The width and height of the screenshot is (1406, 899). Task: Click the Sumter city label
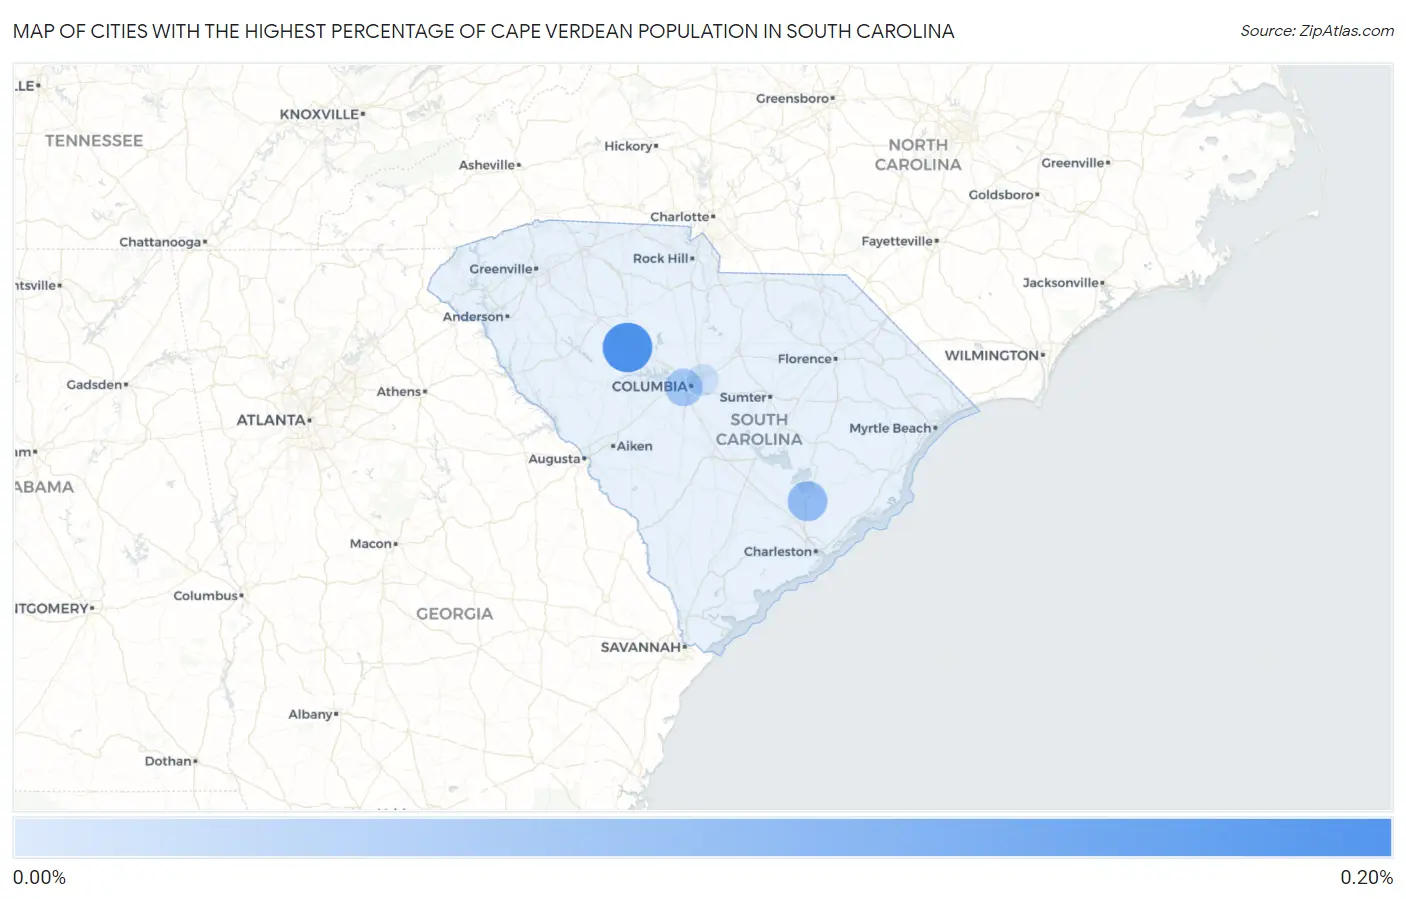(743, 397)
